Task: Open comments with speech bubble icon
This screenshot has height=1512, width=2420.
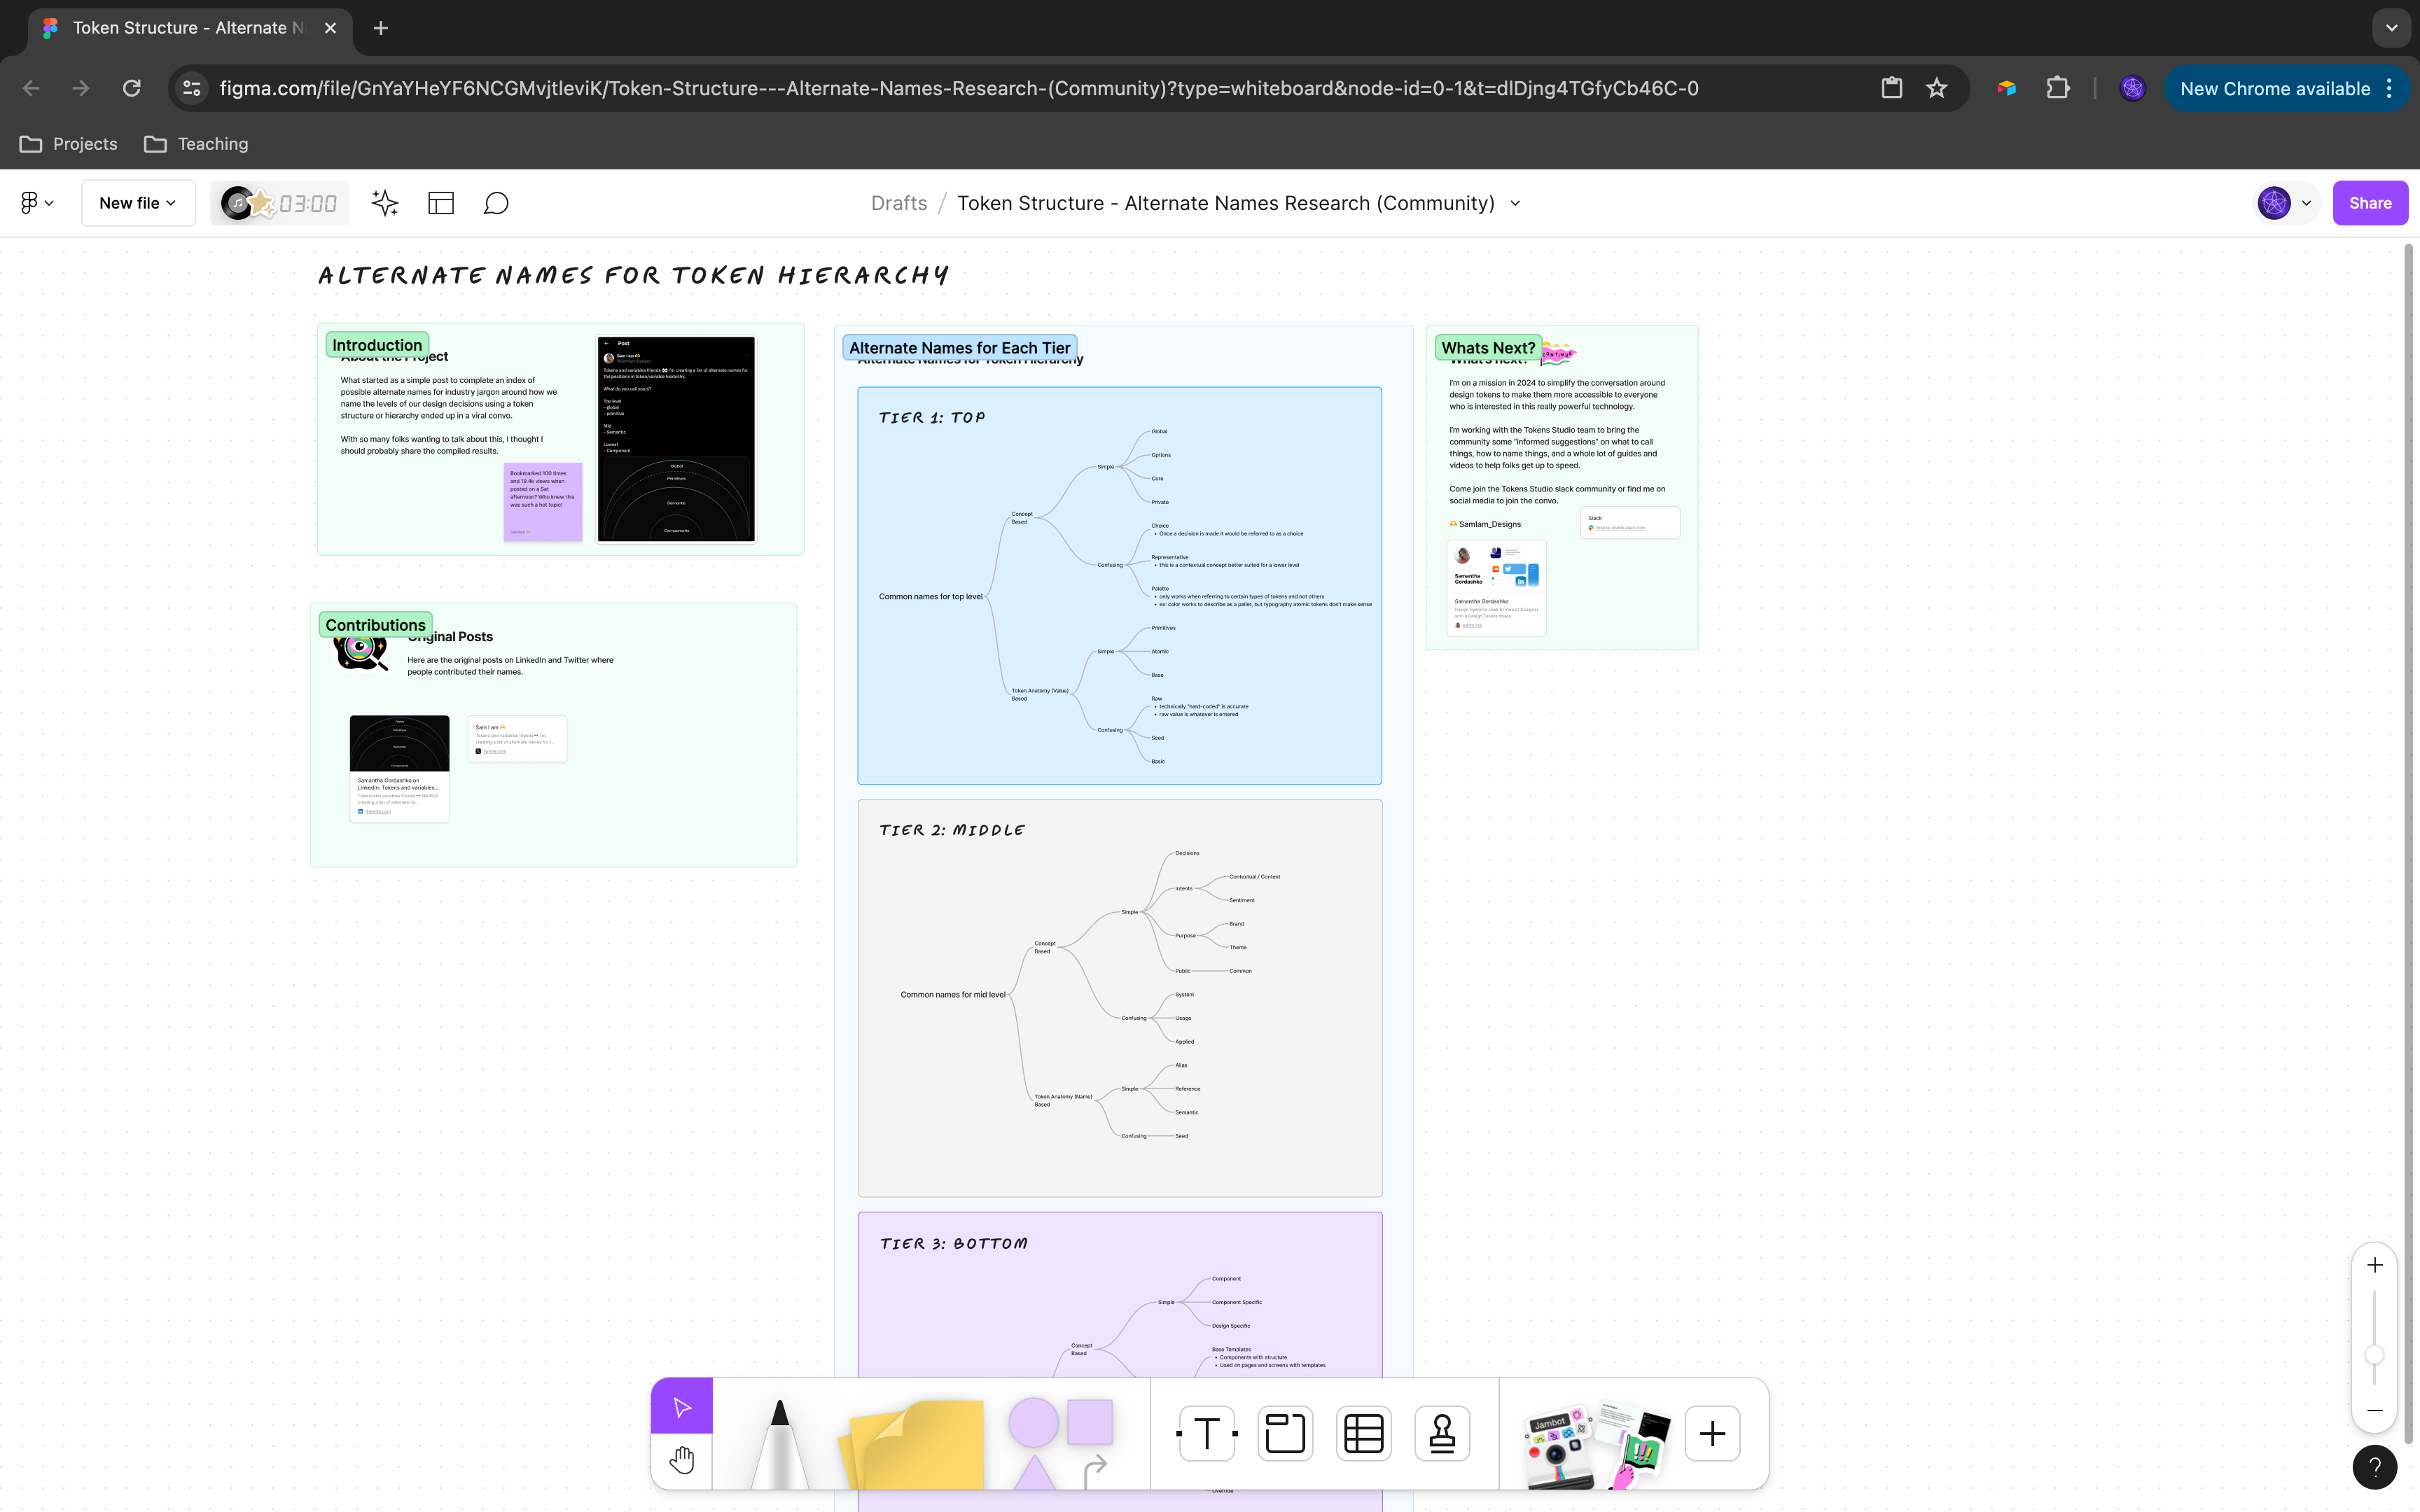Action: [x=496, y=203]
